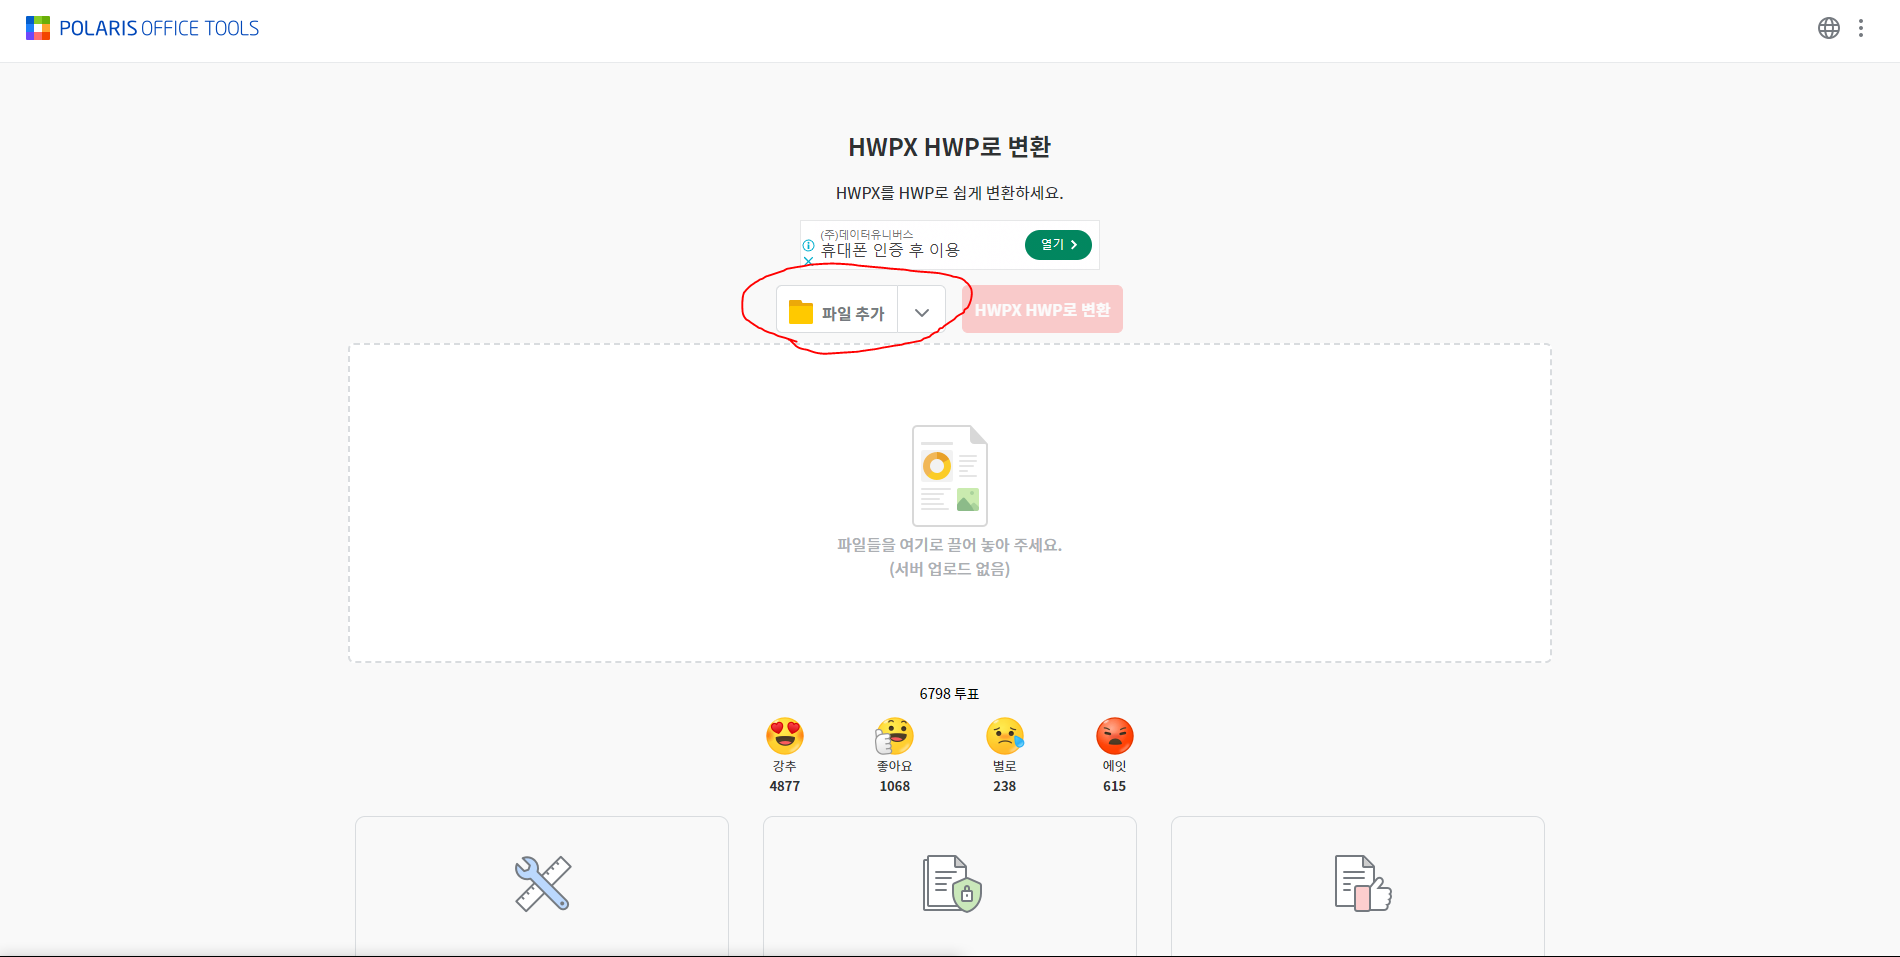Click the ad info icon
This screenshot has height=957, width=1900.
point(808,245)
